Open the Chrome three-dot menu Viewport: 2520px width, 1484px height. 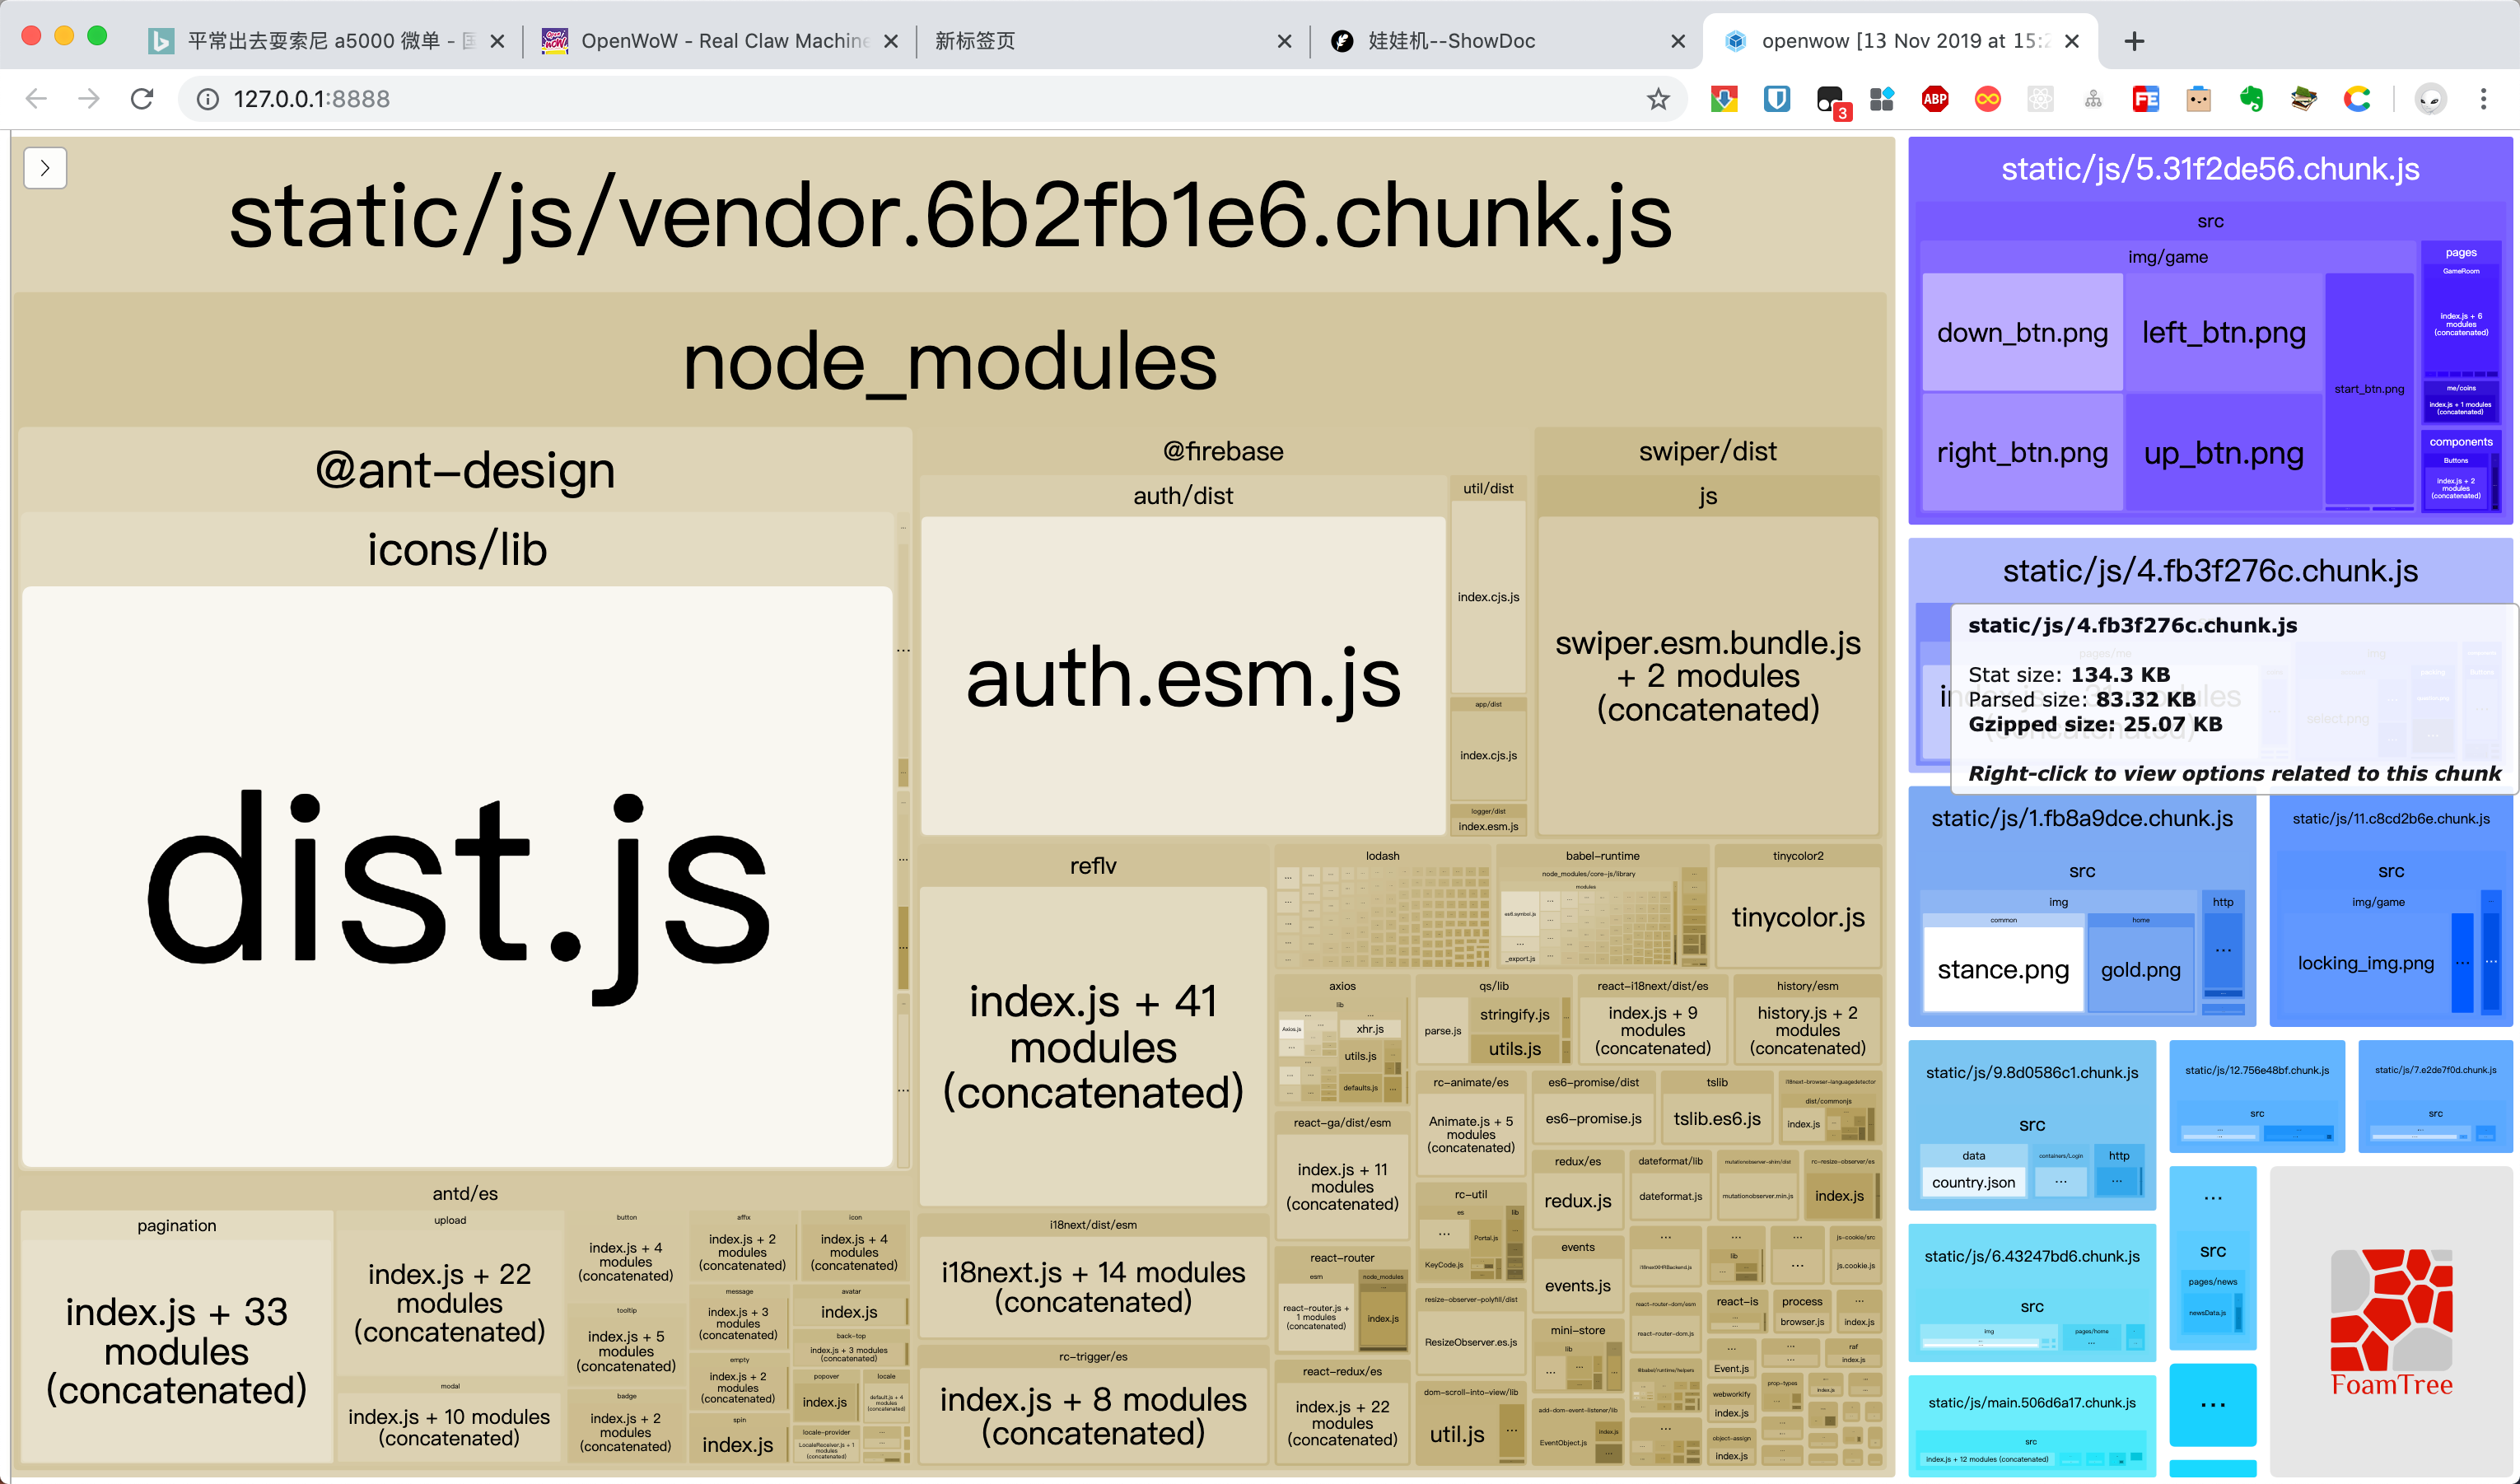click(2483, 99)
